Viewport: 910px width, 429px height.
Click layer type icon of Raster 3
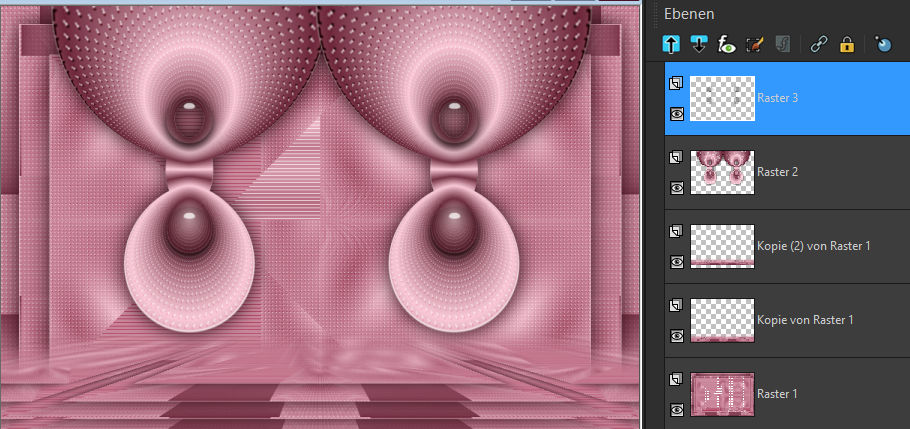677,84
